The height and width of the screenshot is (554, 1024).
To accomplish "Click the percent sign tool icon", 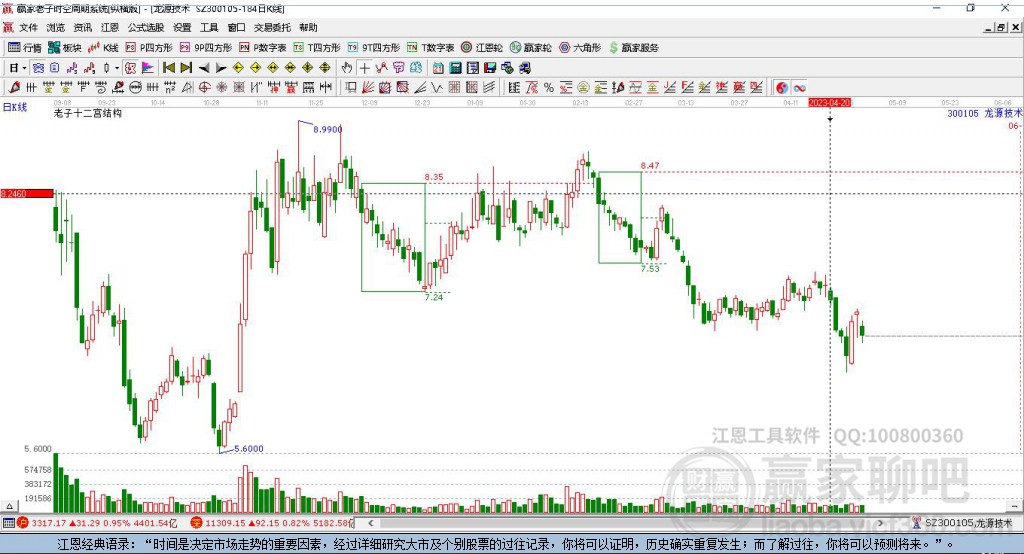I will point(549,87).
